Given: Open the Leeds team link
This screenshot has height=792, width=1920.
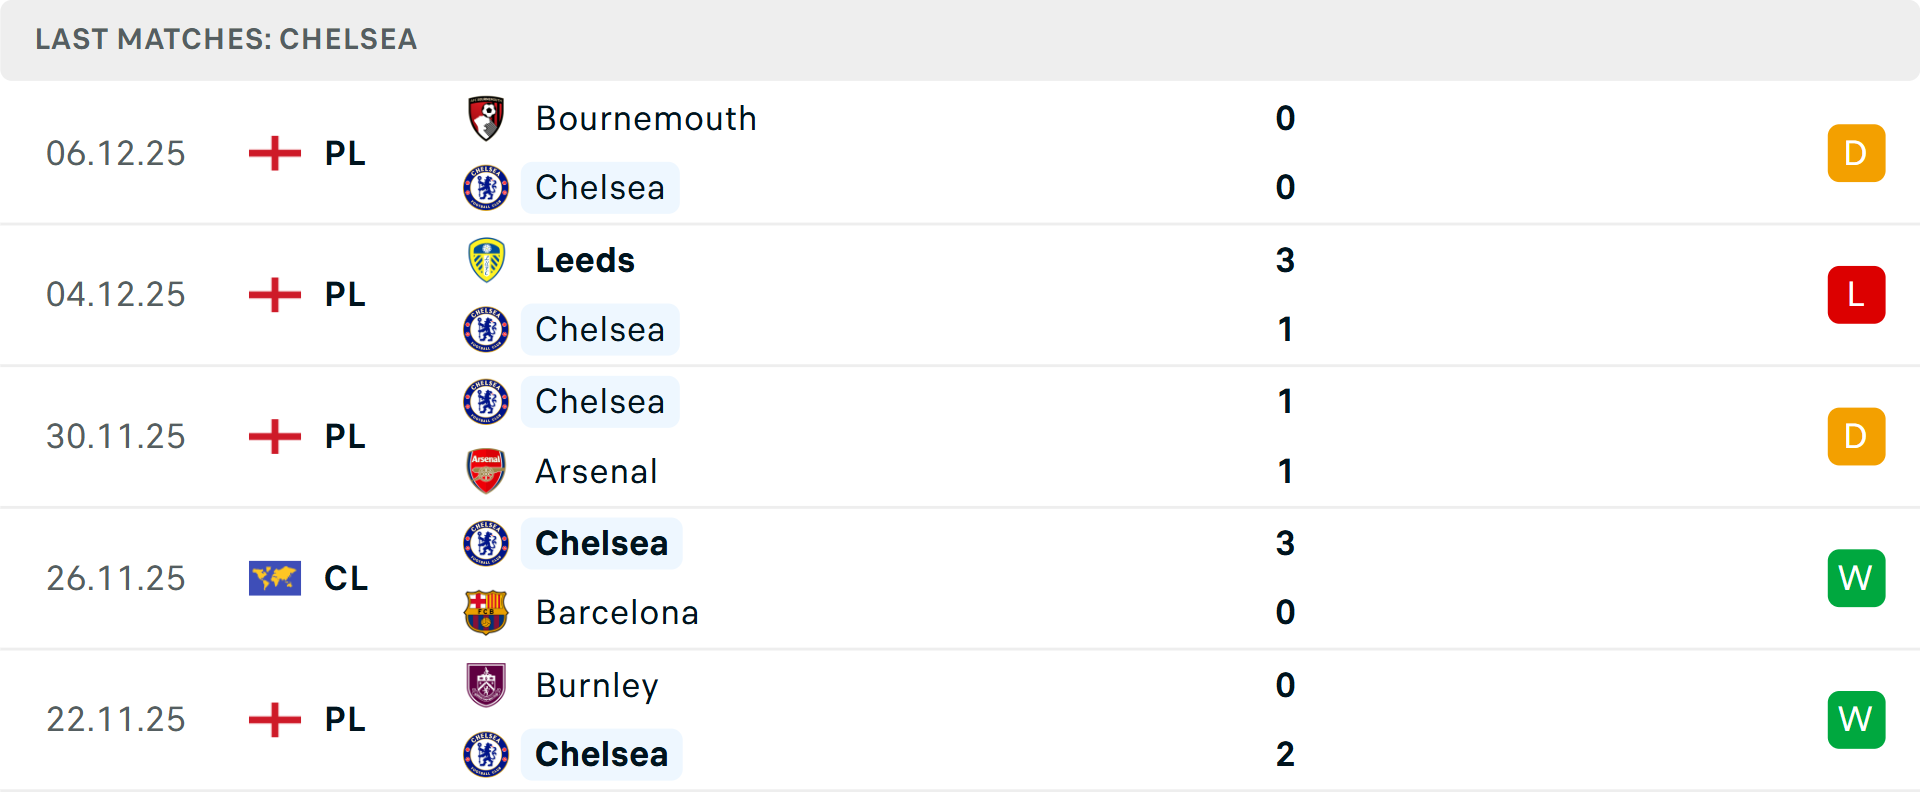Looking at the screenshot, I should (585, 260).
